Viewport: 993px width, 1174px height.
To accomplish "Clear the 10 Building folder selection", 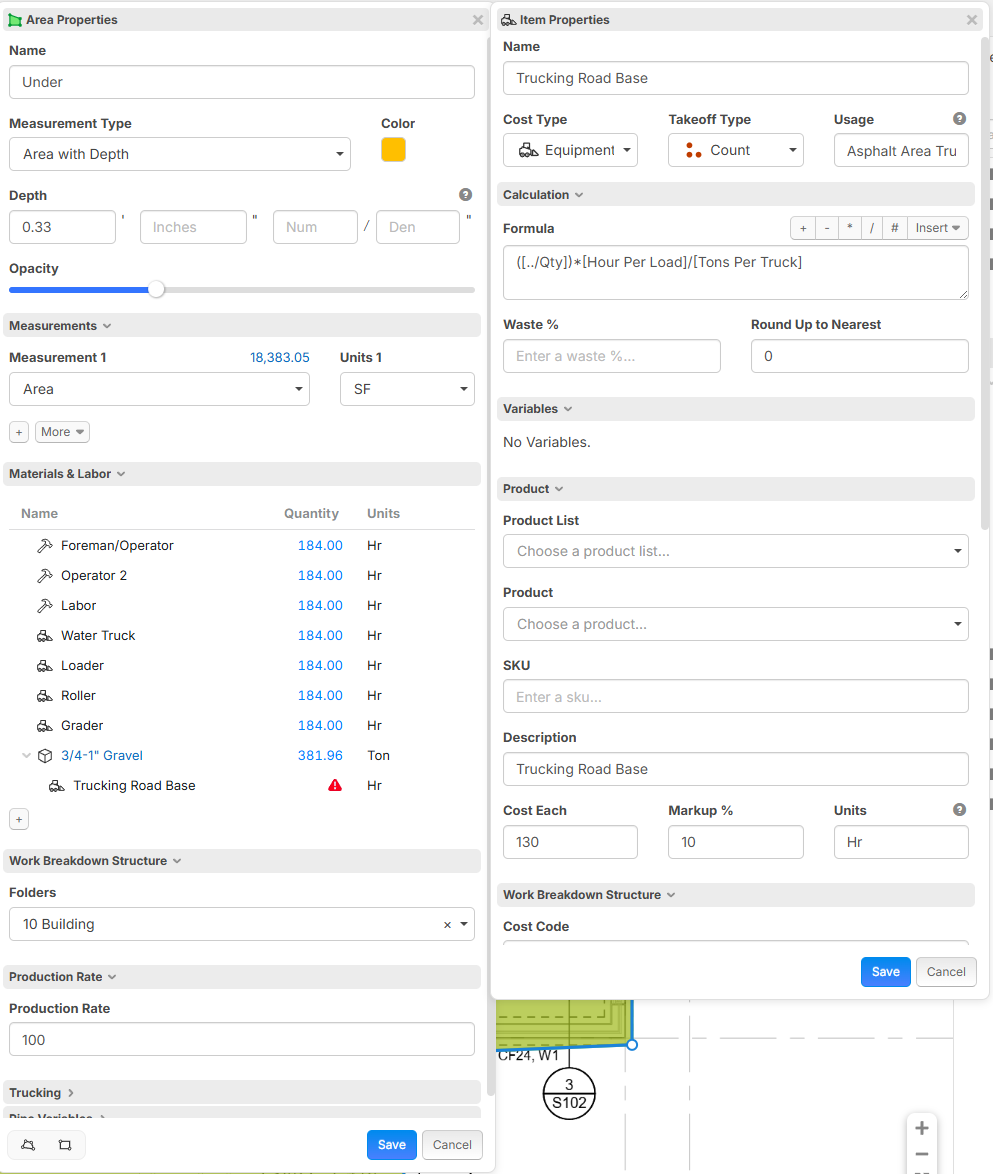I will pyautogui.click(x=447, y=925).
